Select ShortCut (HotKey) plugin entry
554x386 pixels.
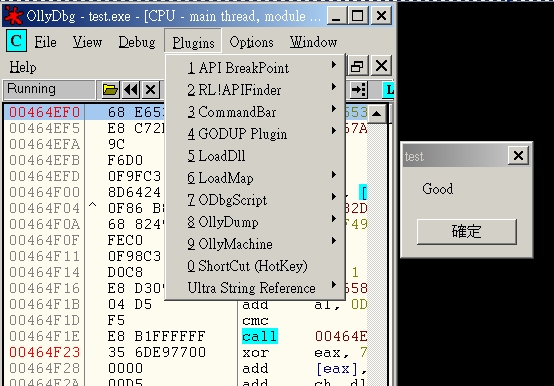pos(255,266)
